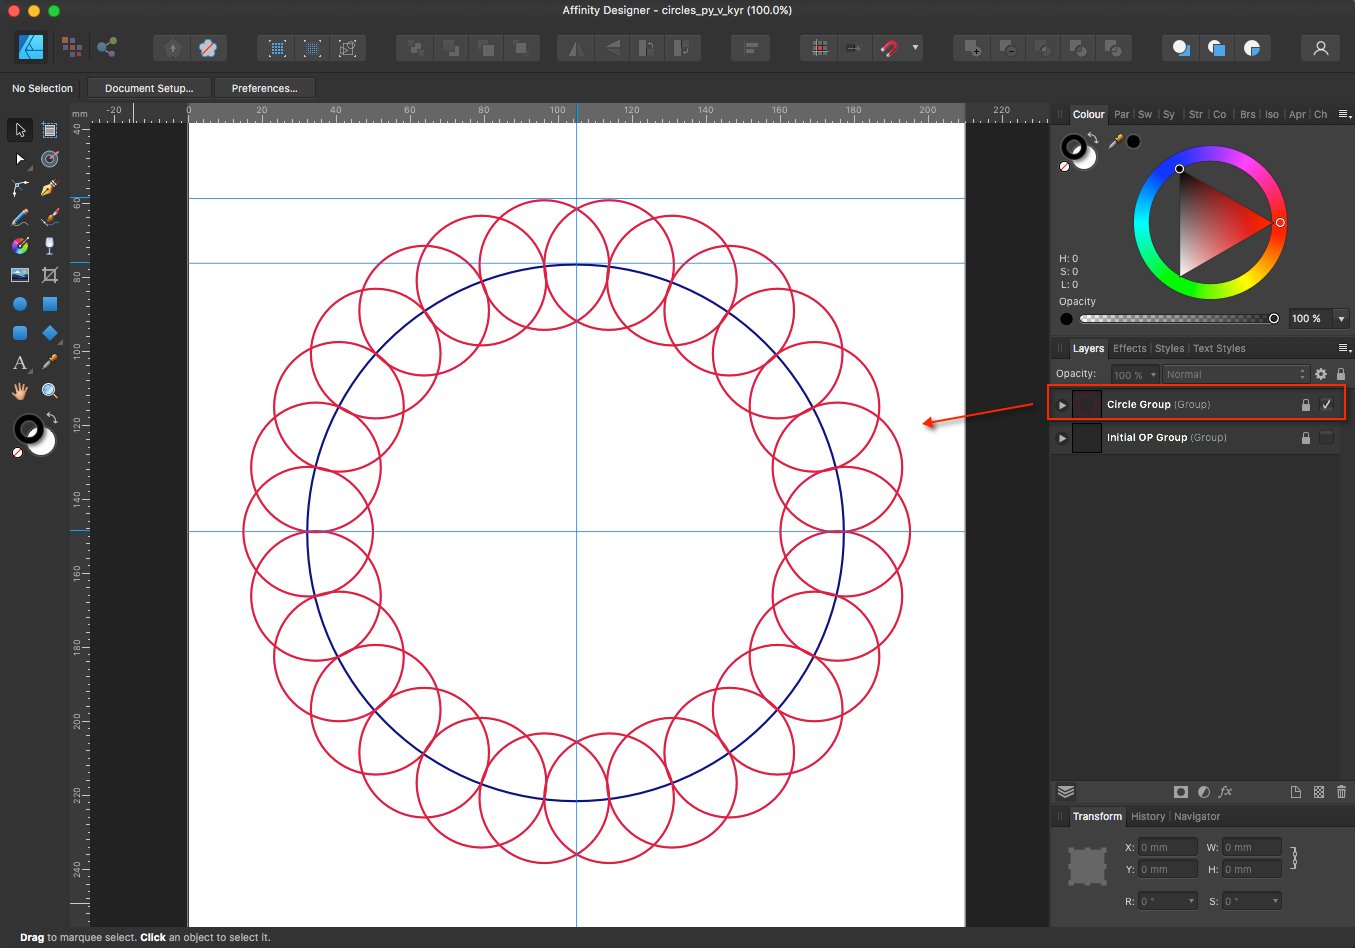1355x948 pixels.
Task: Expand the Circle Group layer
Action: click(x=1062, y=404)
